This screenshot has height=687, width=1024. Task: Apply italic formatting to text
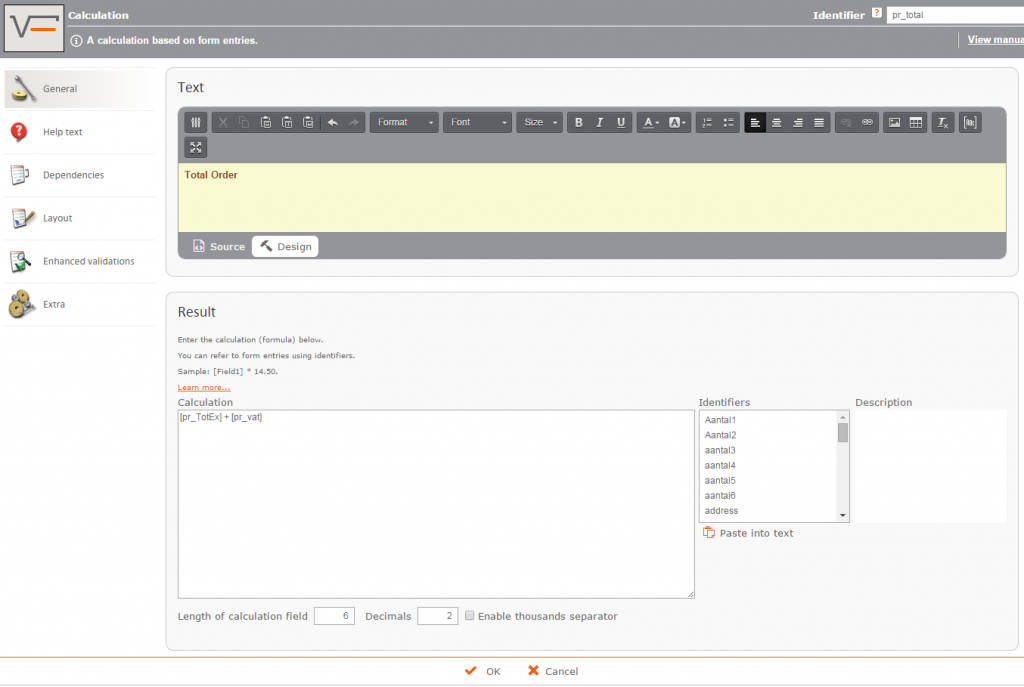point(600,122)
